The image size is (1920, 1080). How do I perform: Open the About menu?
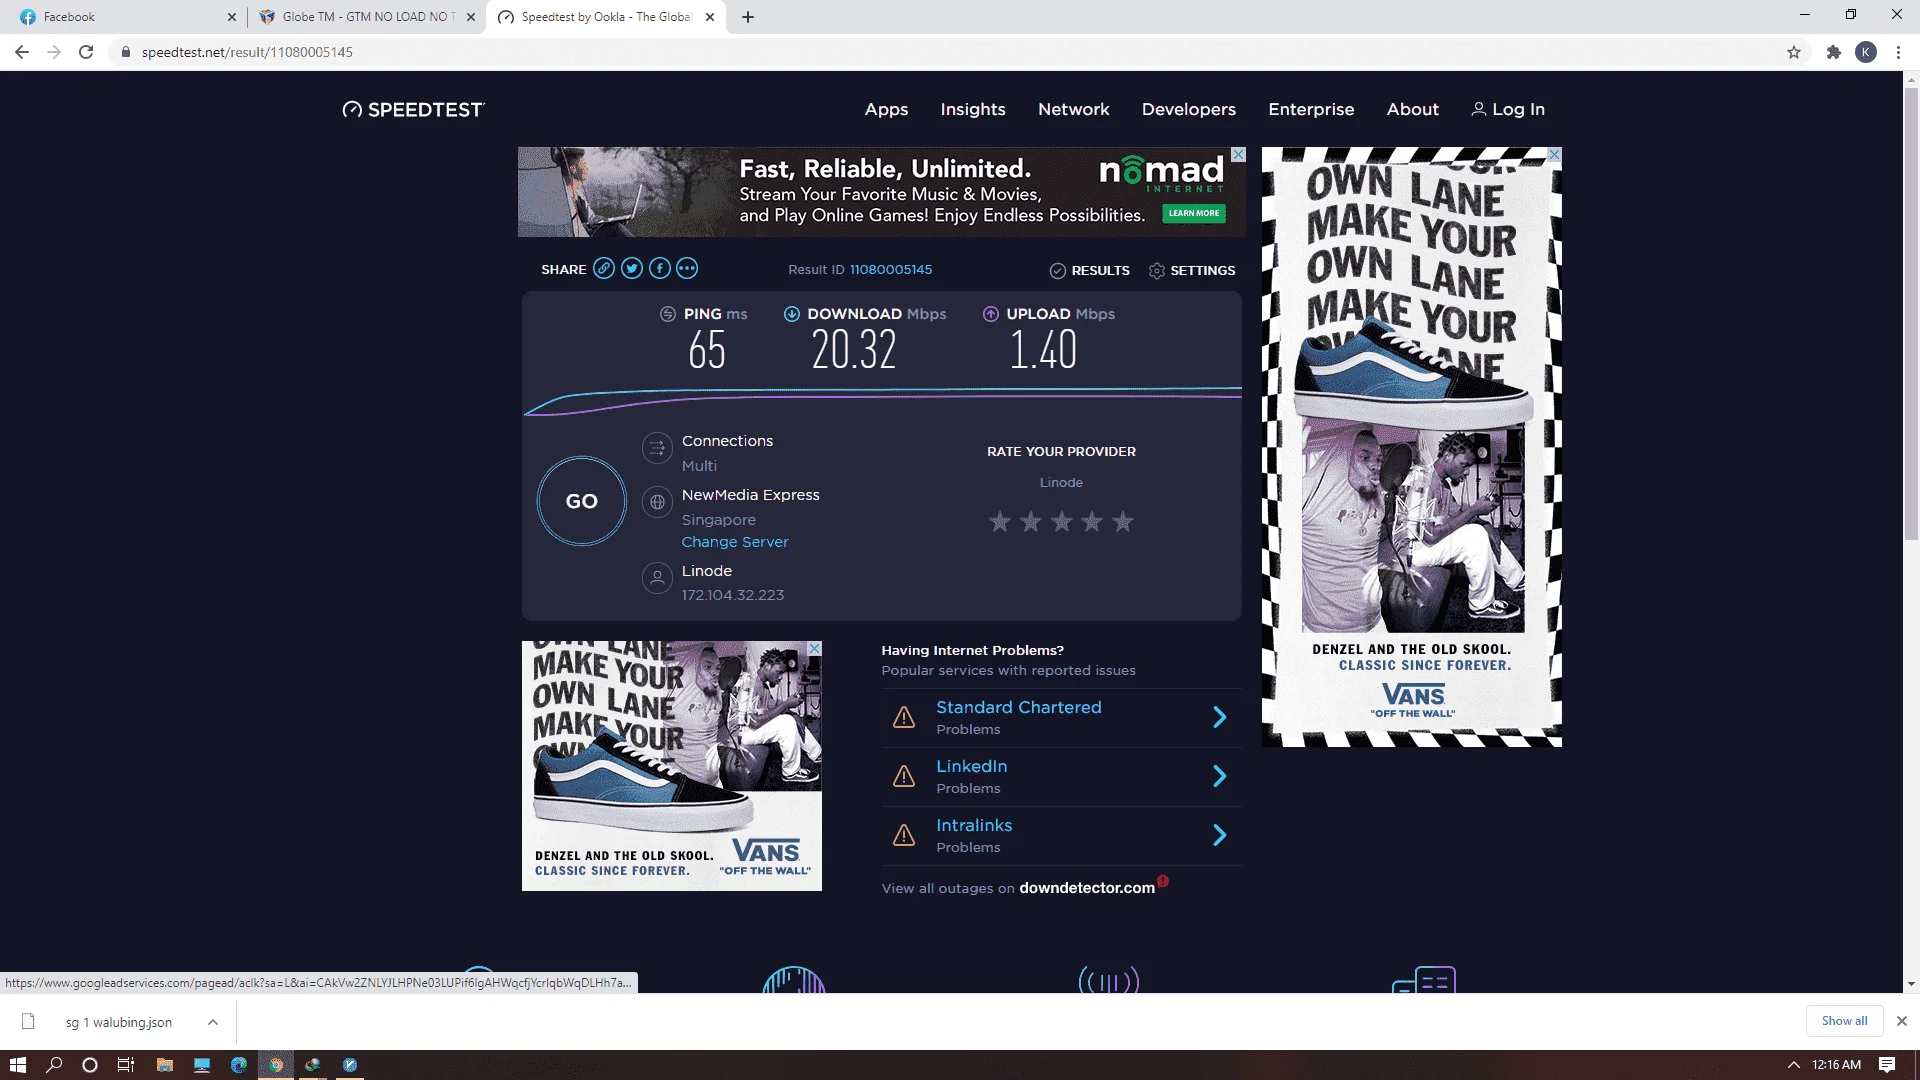click(1413, 109)
